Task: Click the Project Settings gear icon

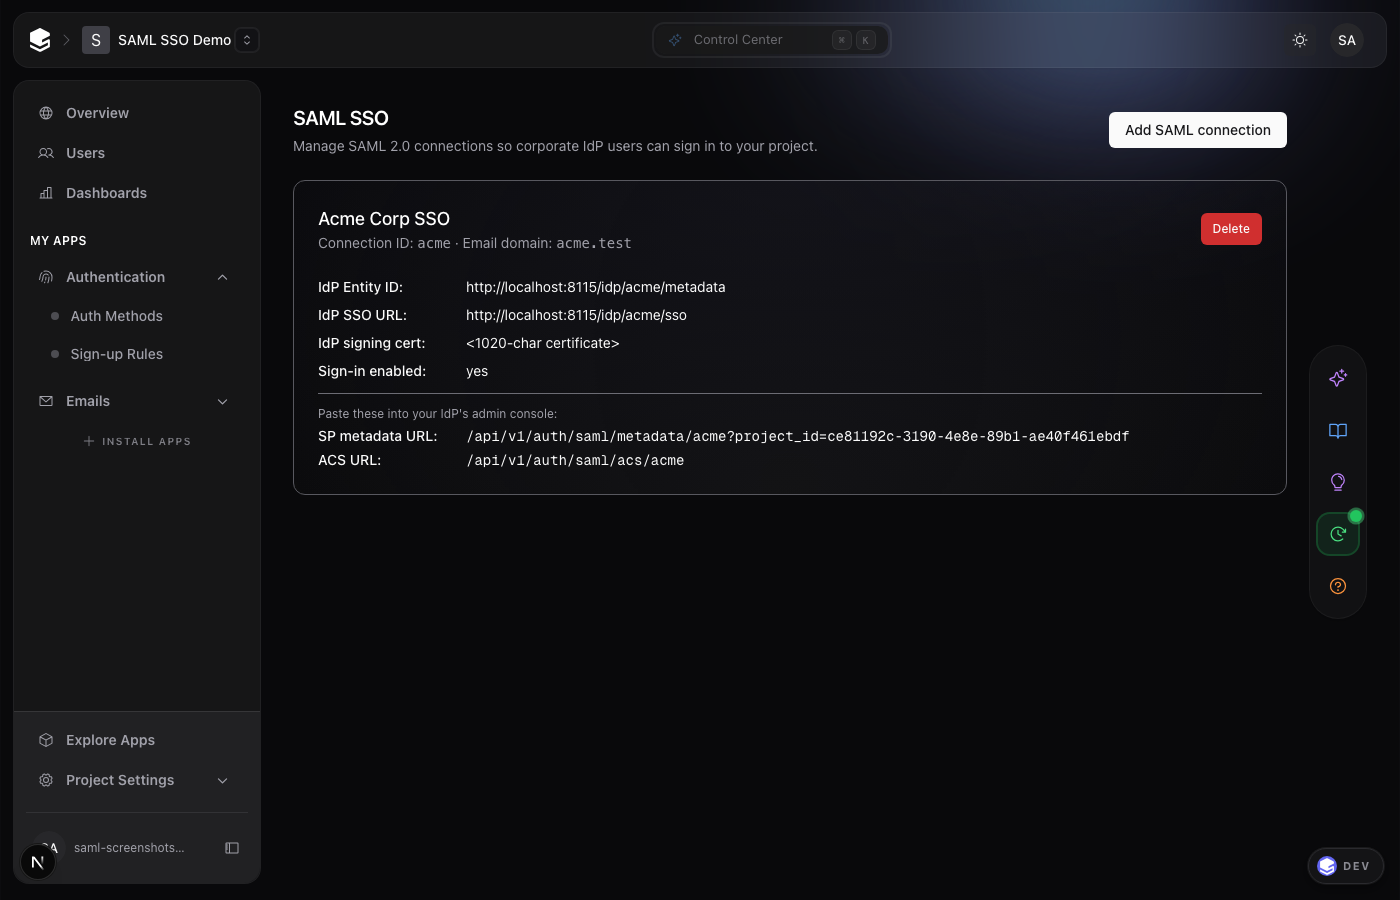Action: click(x=46, y=780)
